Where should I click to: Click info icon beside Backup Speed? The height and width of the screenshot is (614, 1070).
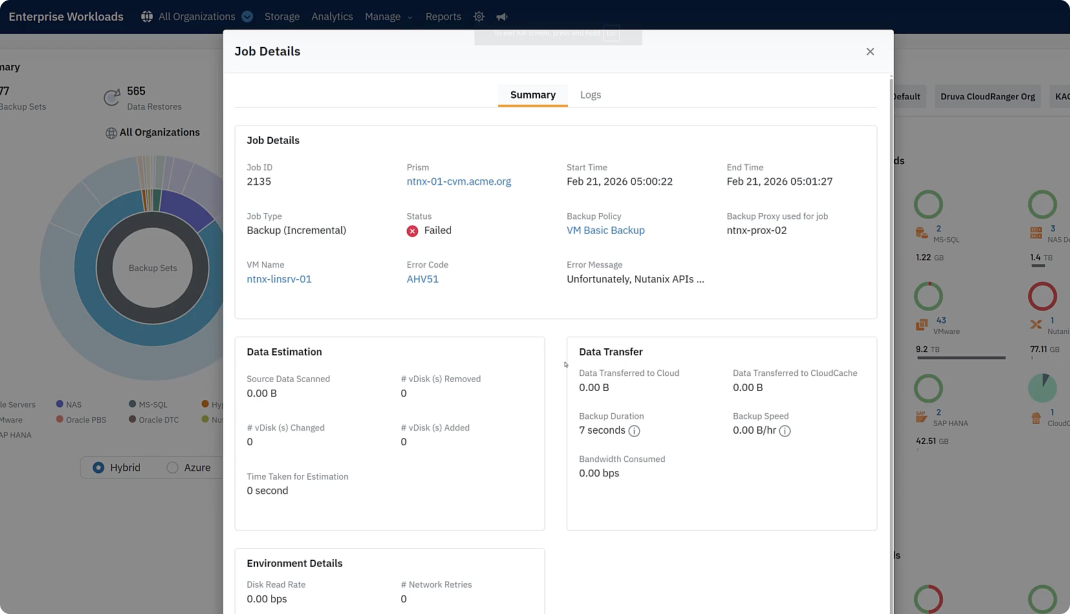[785, 431]
